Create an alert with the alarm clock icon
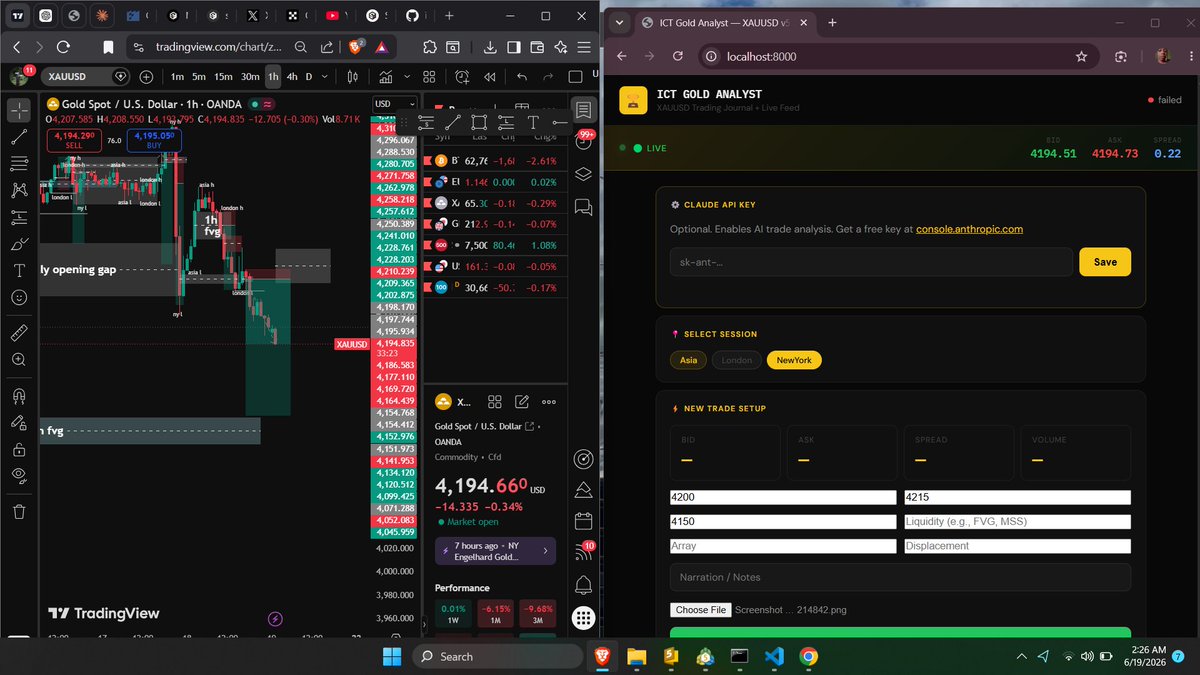Screen dimensions: 1200x675 coord(462,76)
